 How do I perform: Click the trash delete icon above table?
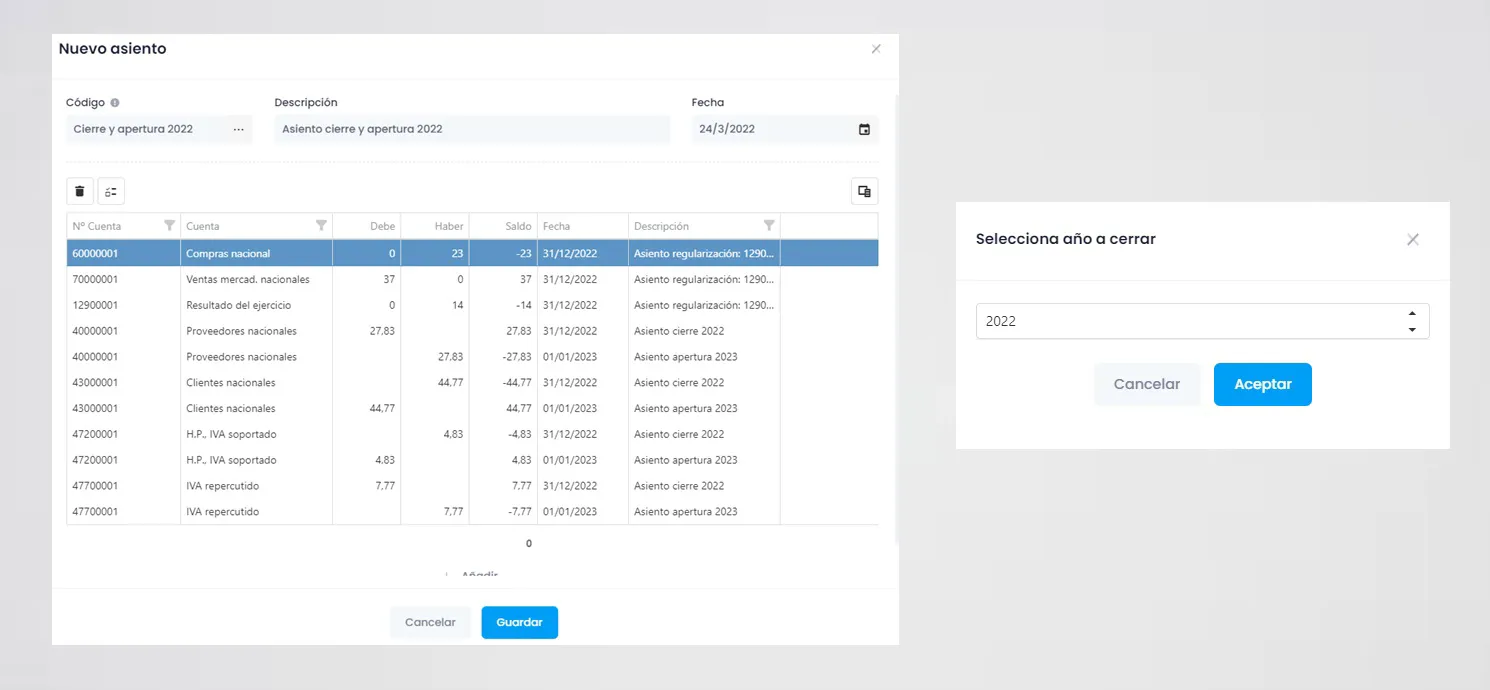[80, 191]
